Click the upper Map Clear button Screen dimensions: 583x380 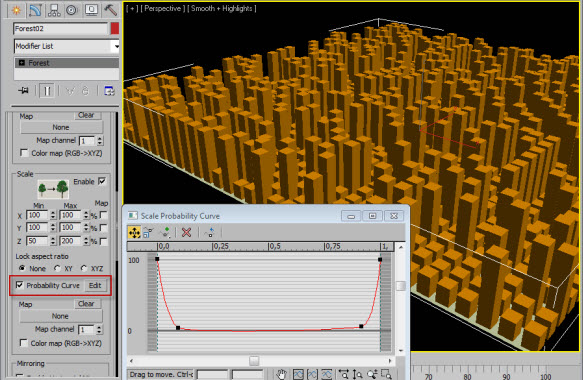pyautogui.click(x=86, y=115)
